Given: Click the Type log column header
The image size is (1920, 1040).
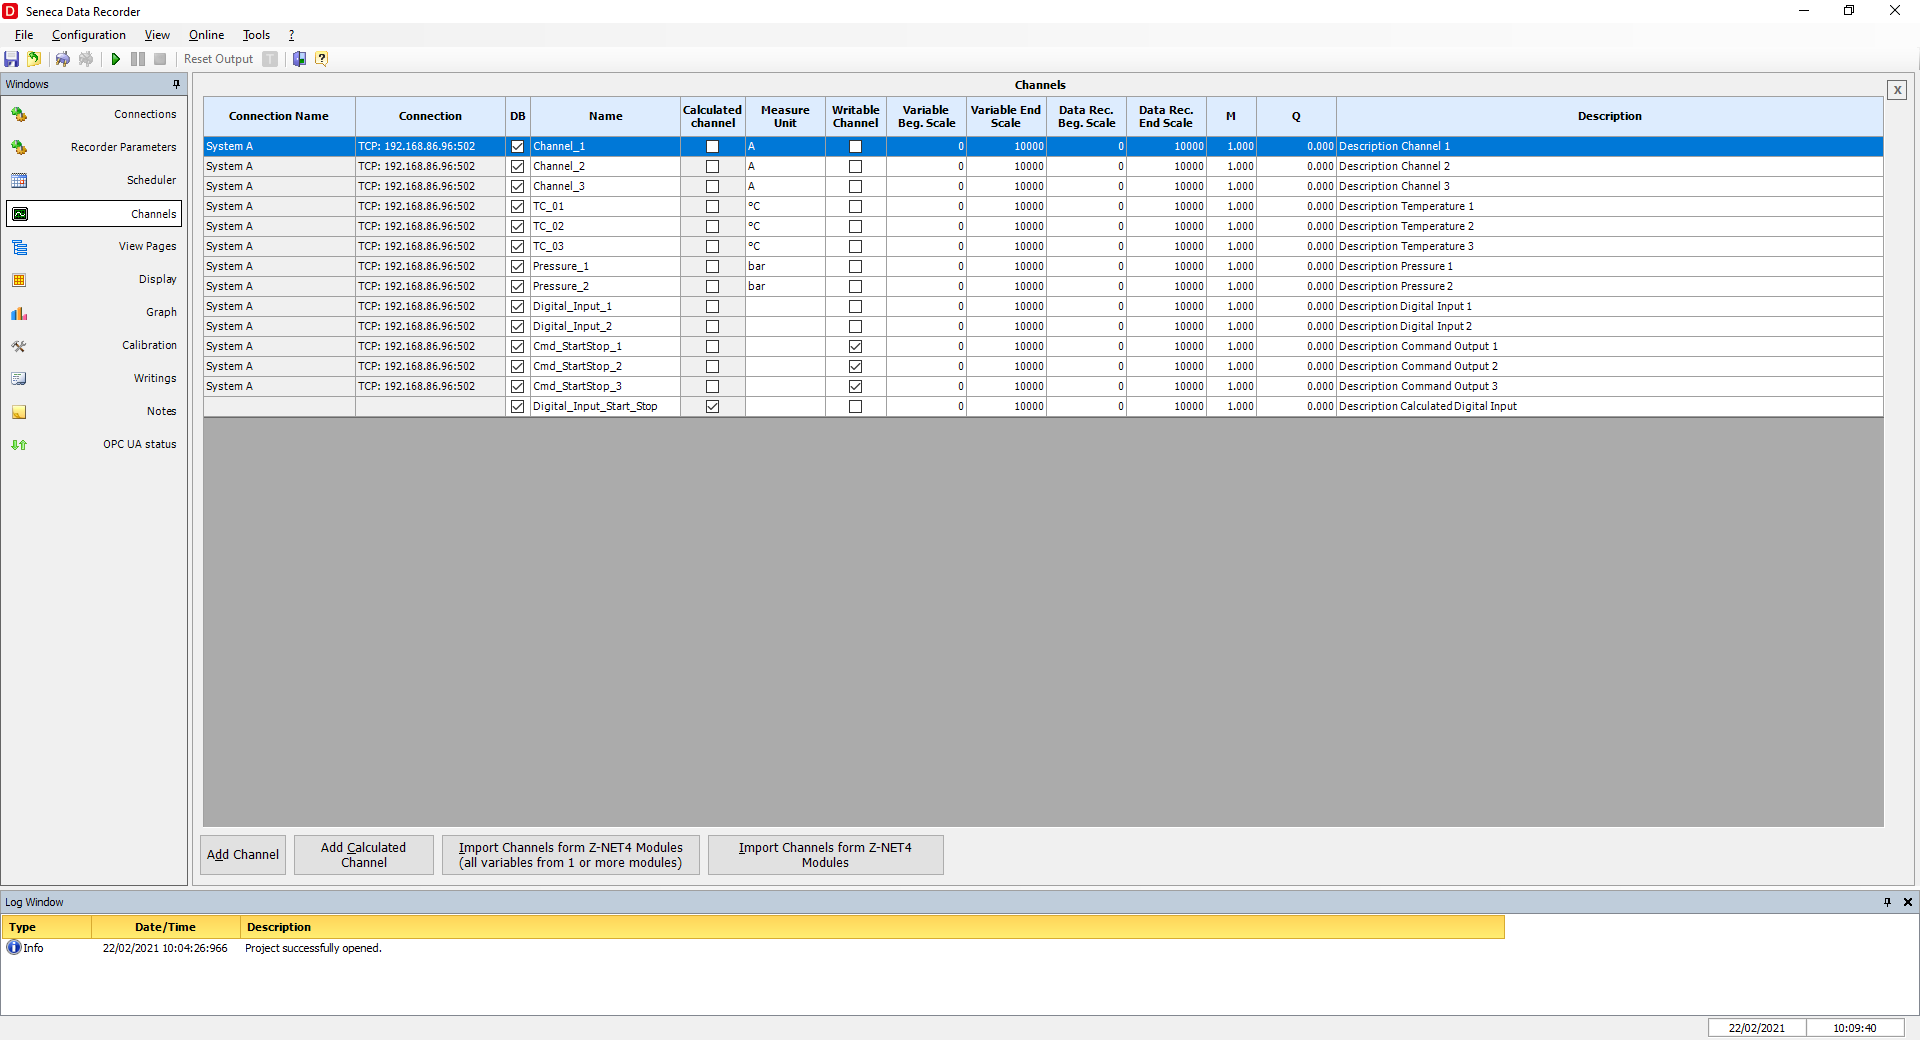Looking at the screenshot, I should [x=47, y=927].
